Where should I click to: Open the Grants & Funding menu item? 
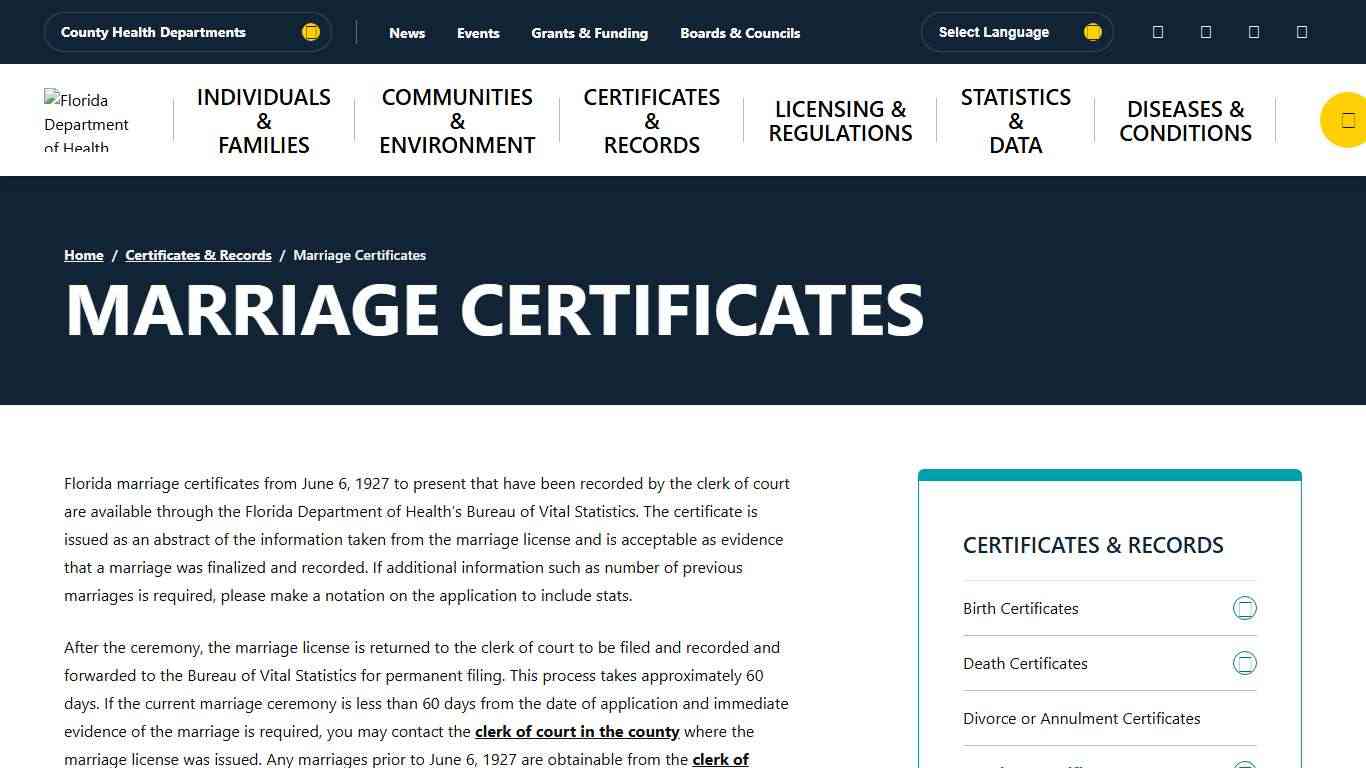tap(589, 32)
